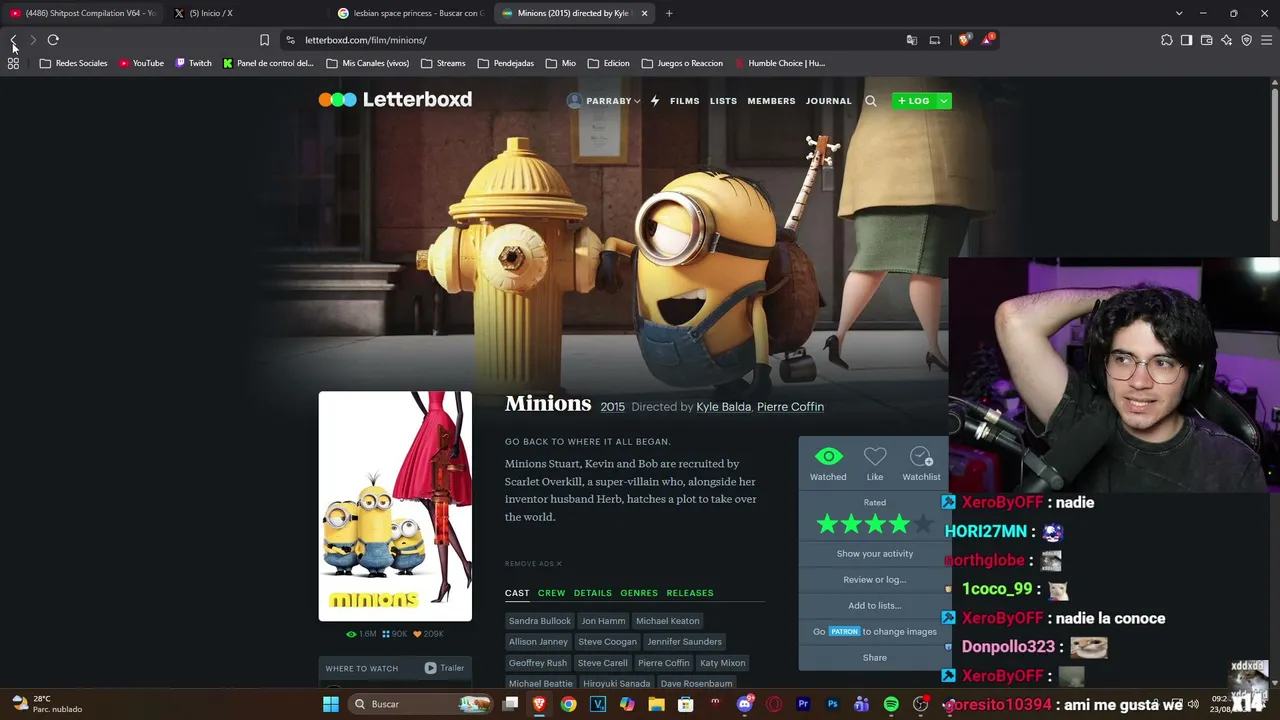Screen dimensions: 1280x720
Task: Click Show your activity
Action: [x=875, y=554]
